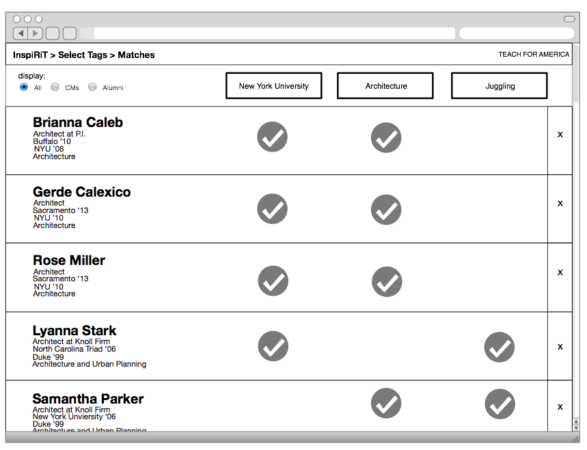Go to InspiRiT breadcrumb home

point(30,55)
